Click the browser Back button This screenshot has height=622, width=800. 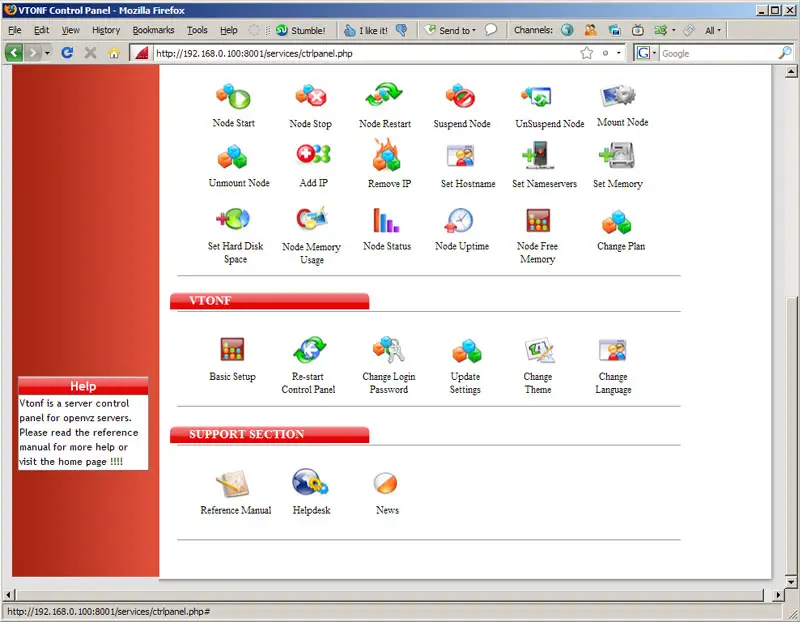14,53
